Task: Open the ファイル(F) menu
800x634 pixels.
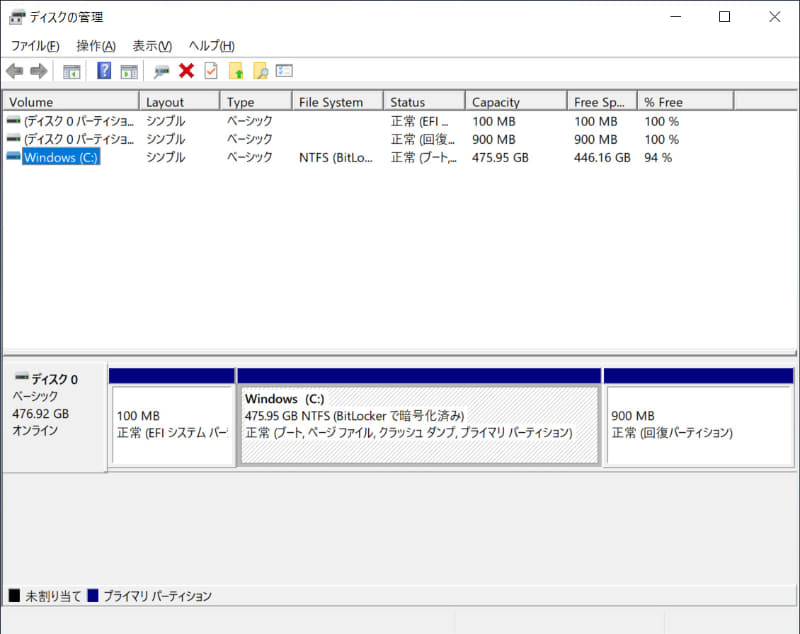Action: pyautogui.click(x=35, y=46)
